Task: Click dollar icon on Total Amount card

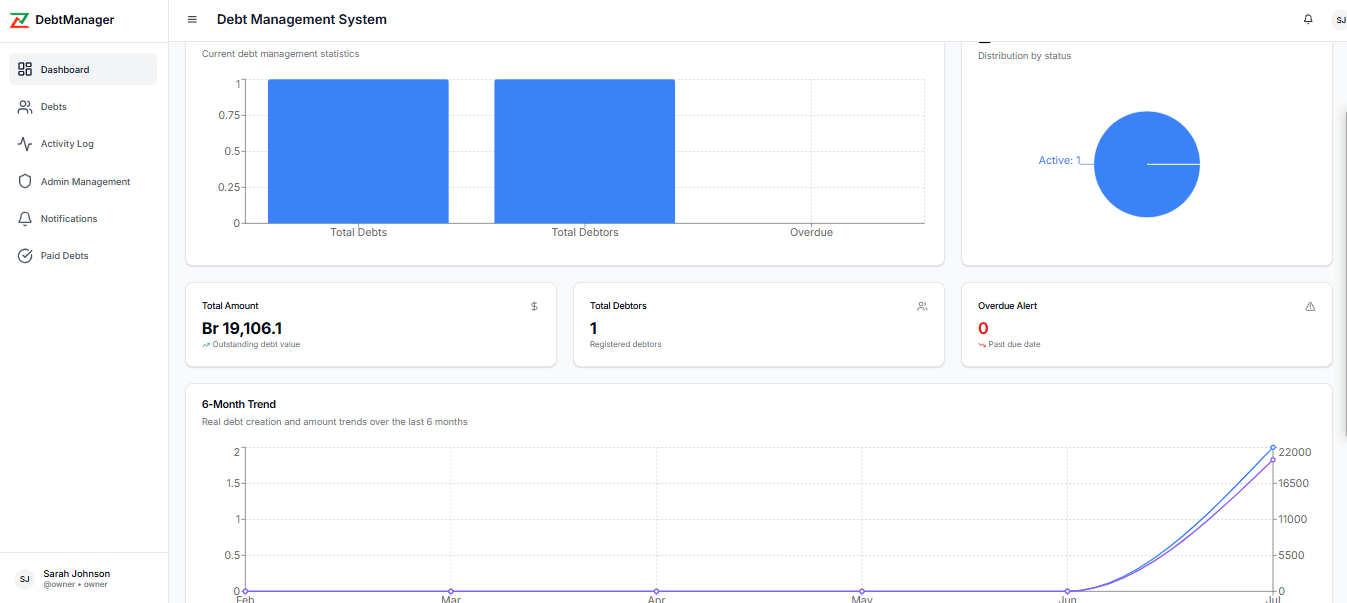Action: point(534,306)
